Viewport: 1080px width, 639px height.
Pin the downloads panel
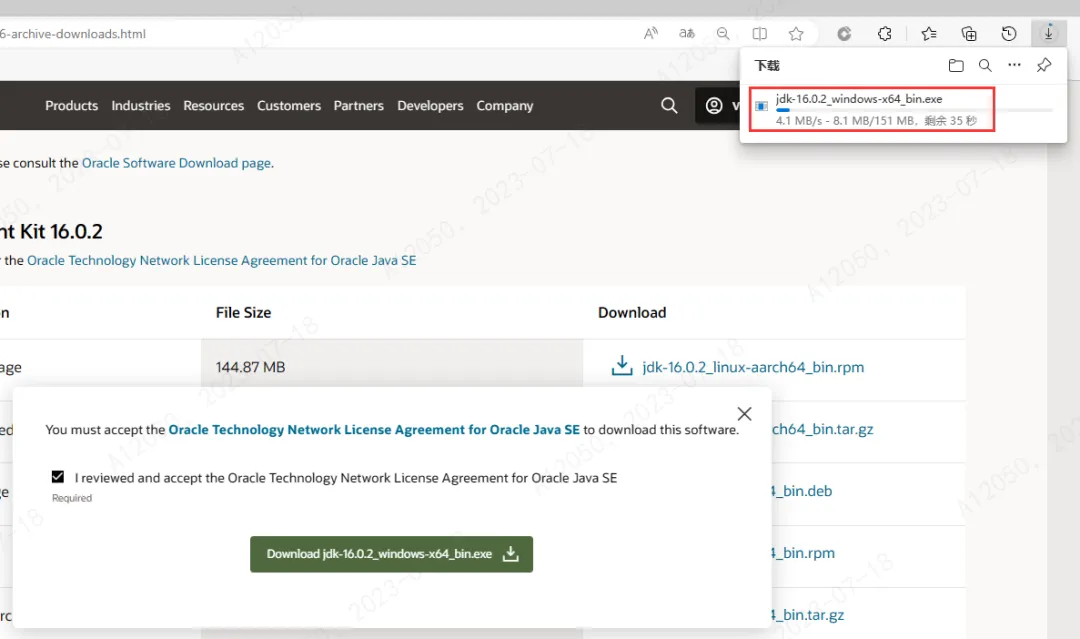click(x=1044, y=65)
